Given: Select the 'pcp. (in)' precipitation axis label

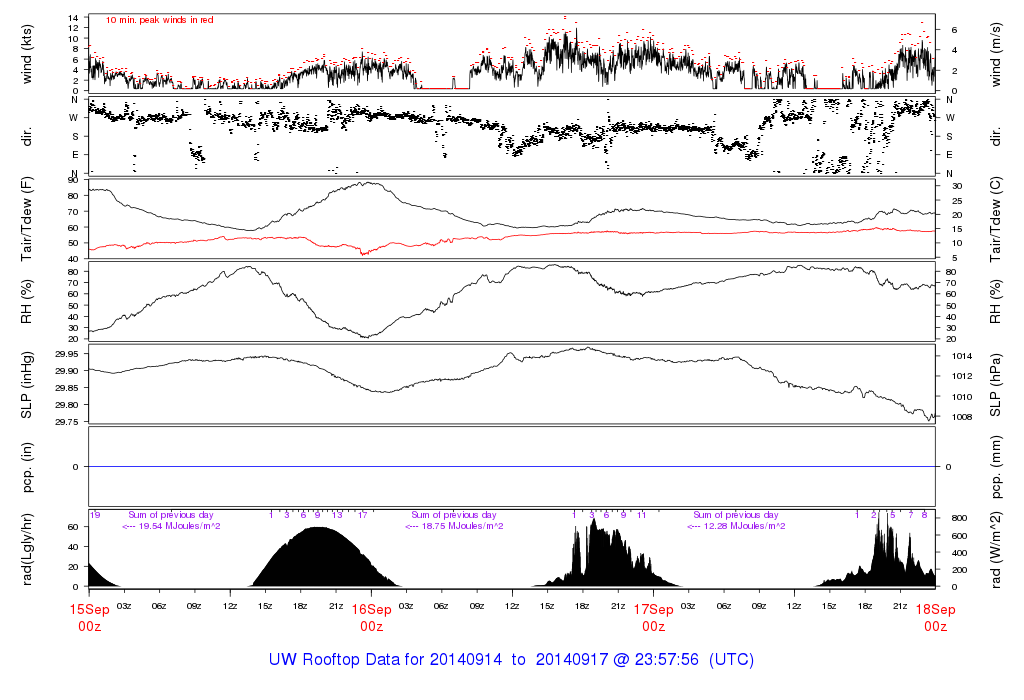Looking at the screenshot, I should click(27, 467).
